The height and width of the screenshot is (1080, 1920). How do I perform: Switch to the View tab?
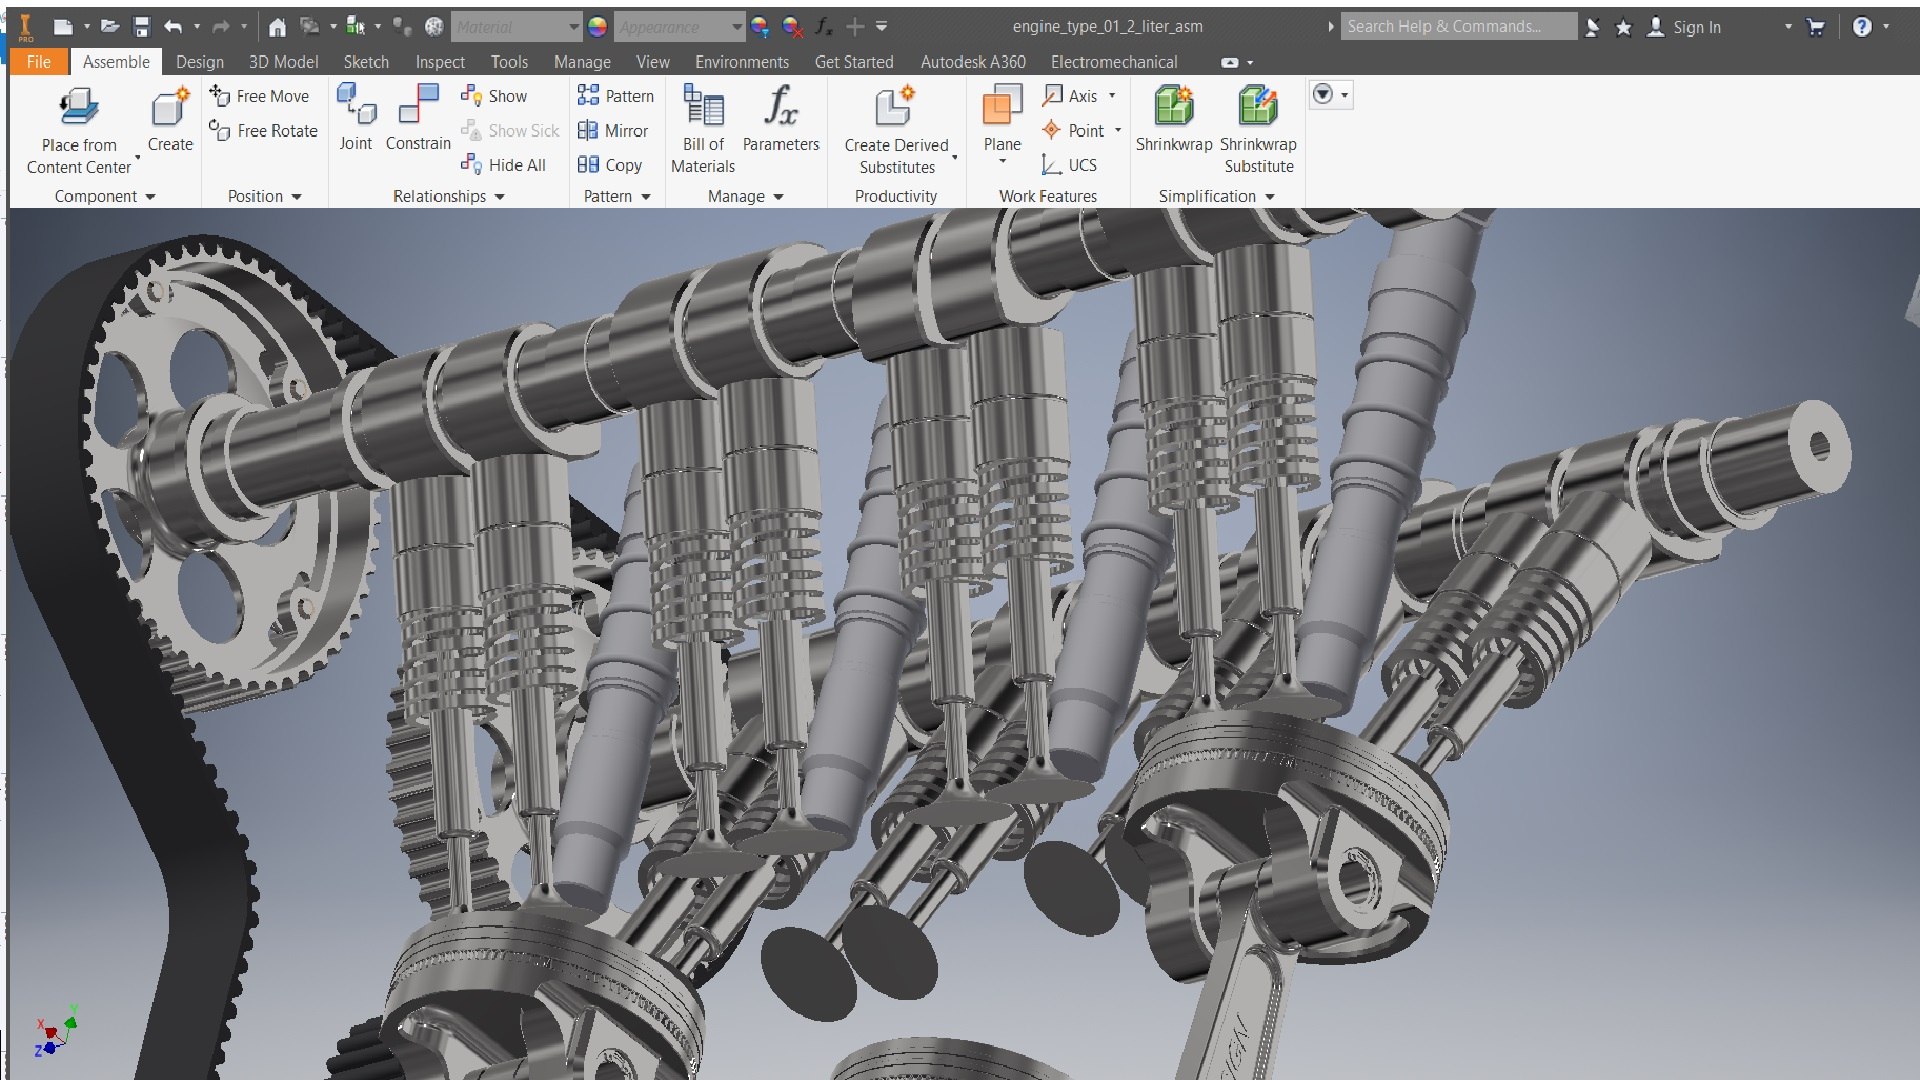653,62
